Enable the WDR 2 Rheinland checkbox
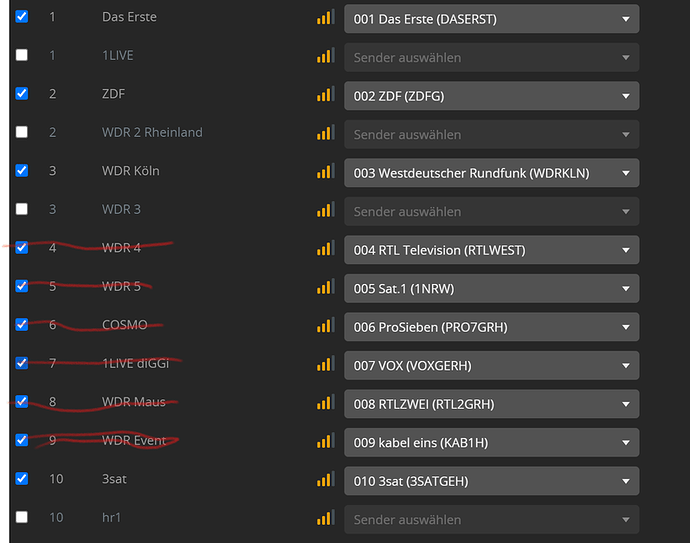 pyautogui.click(x=22, y=132)
